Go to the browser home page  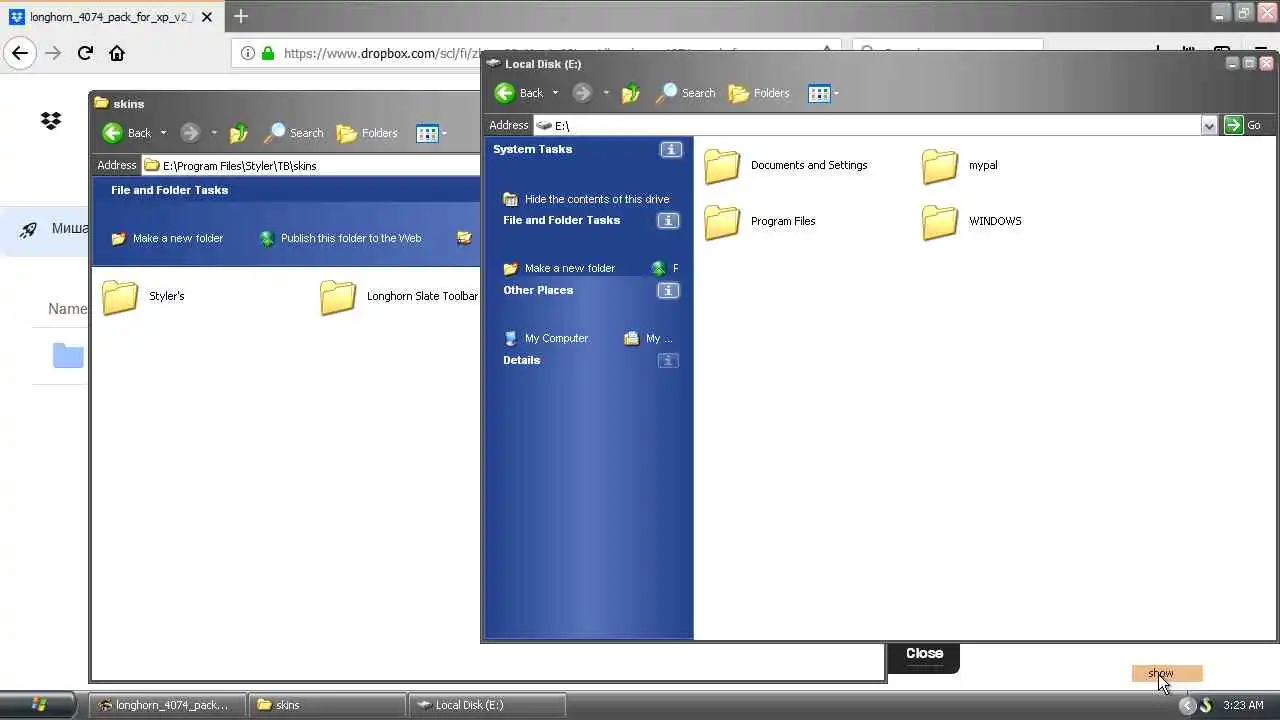click(x=117, y=53)
